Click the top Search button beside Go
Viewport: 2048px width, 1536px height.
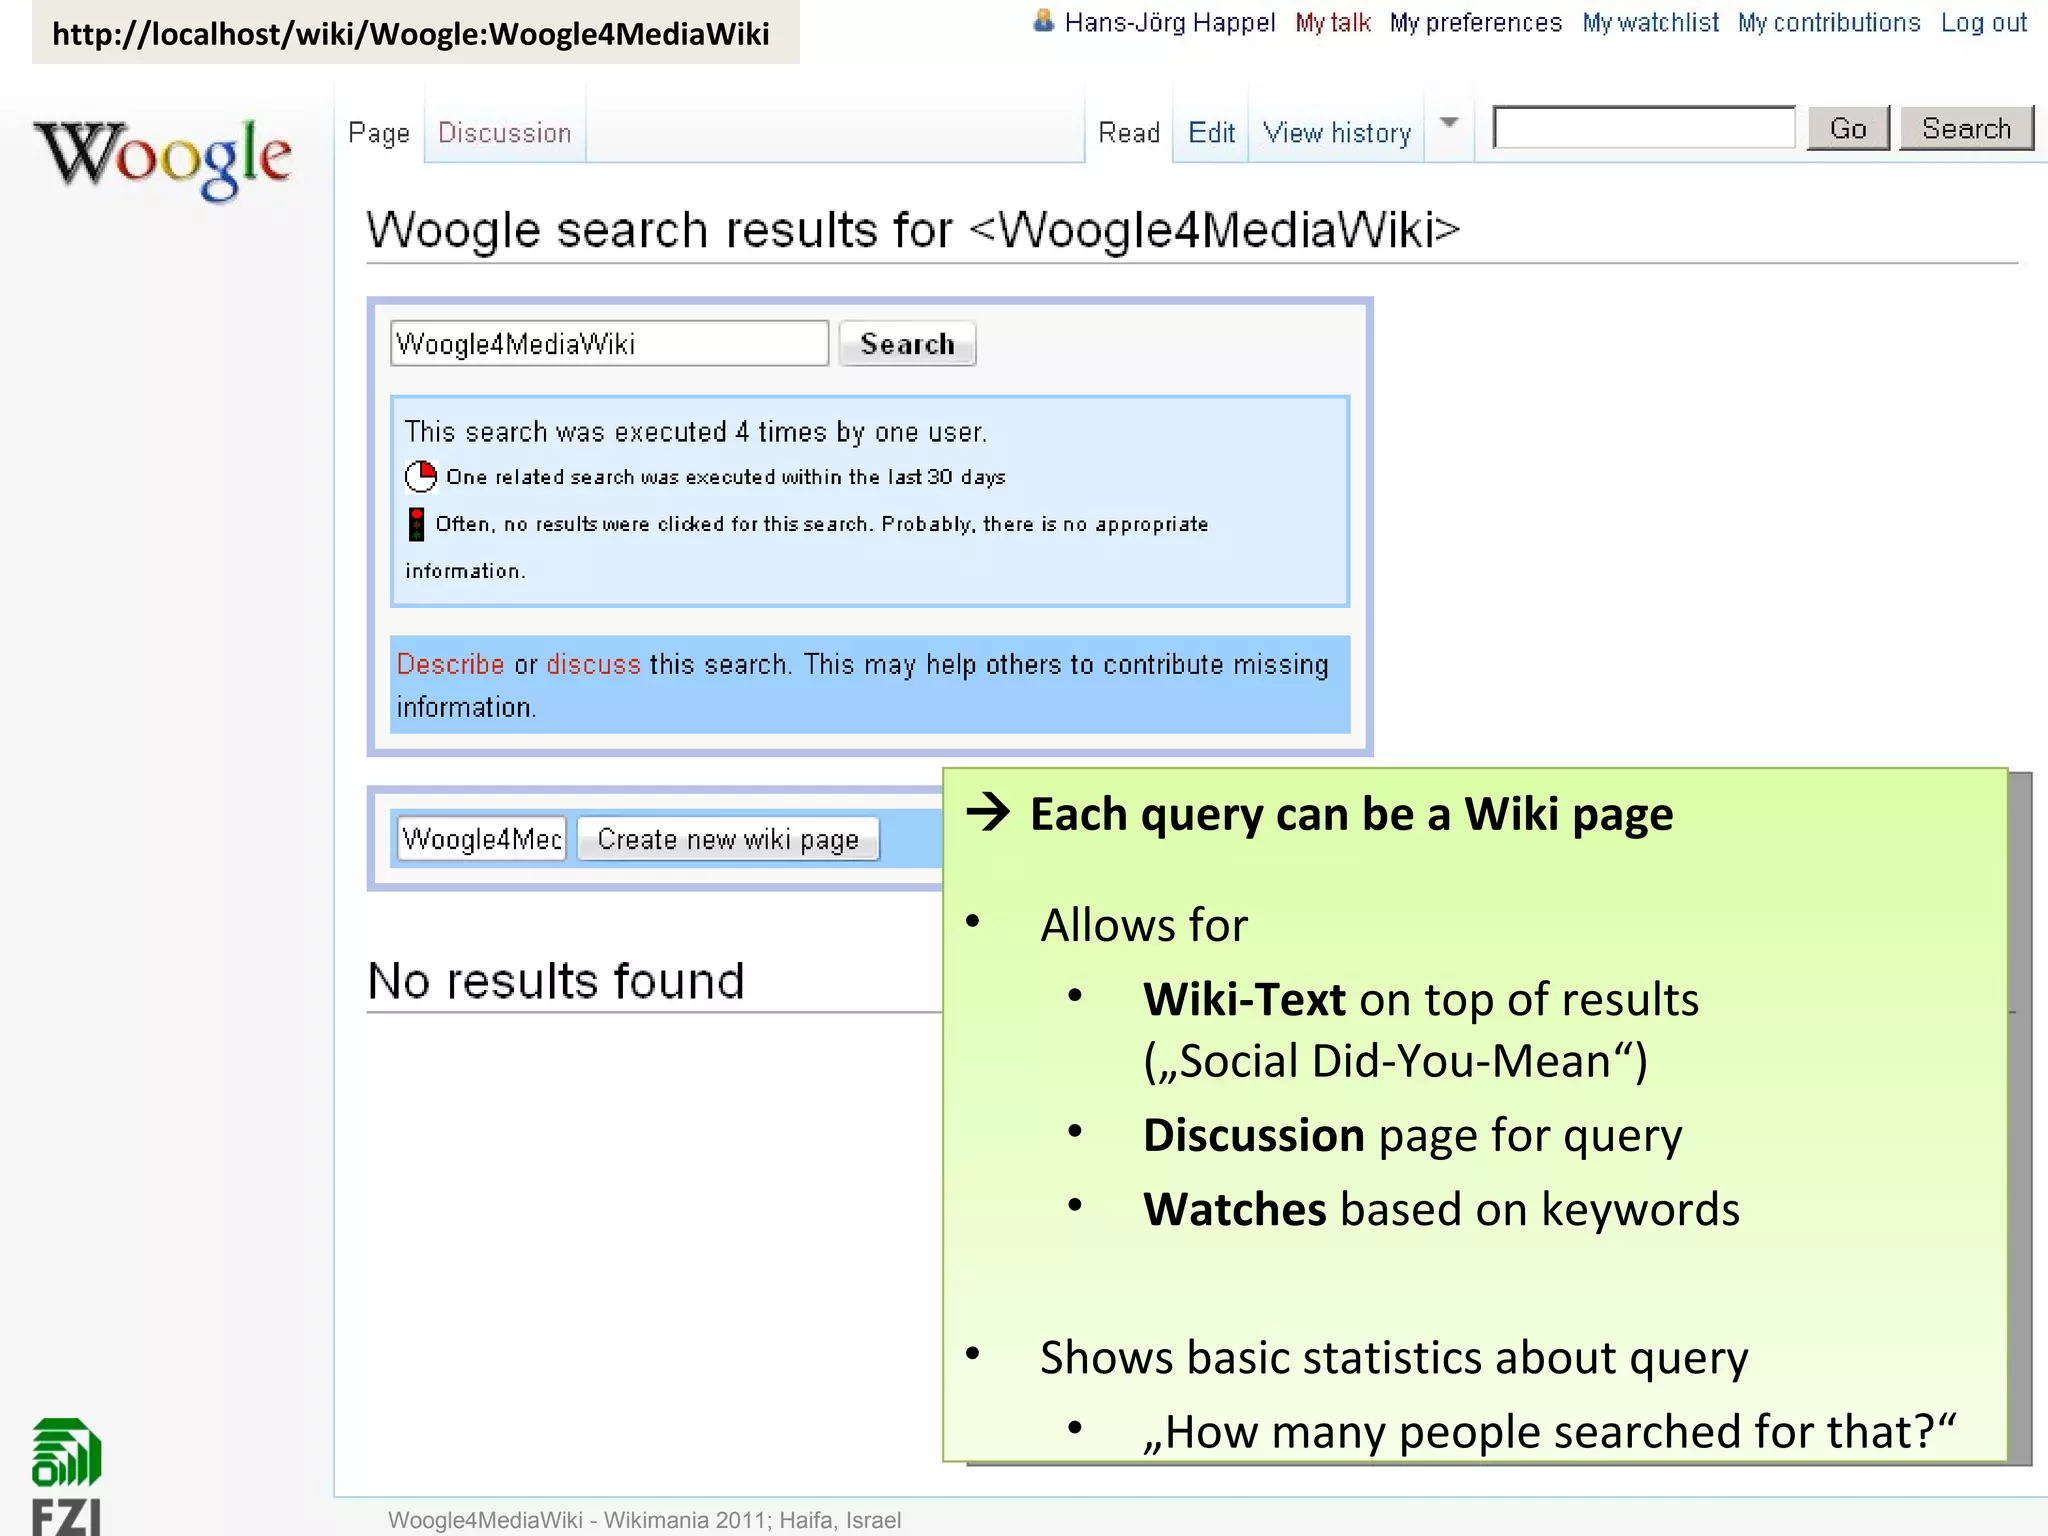click(x=1966, y=128)
